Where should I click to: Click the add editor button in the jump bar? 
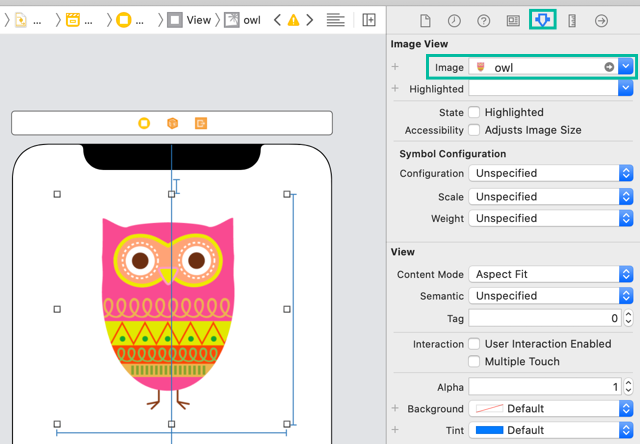pyautogui.click(x=369, y=20)
